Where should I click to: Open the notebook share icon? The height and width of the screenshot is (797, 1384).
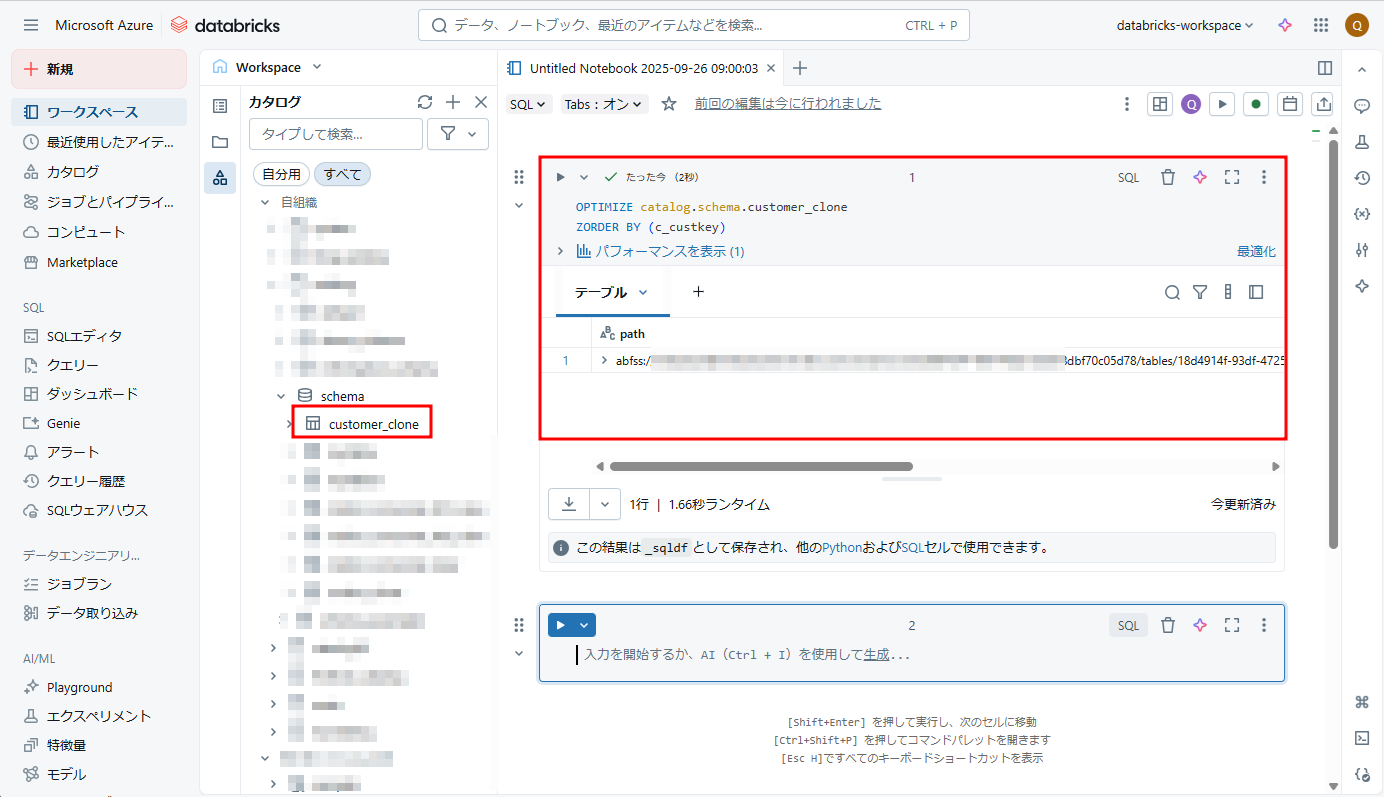pos(1323,104)
